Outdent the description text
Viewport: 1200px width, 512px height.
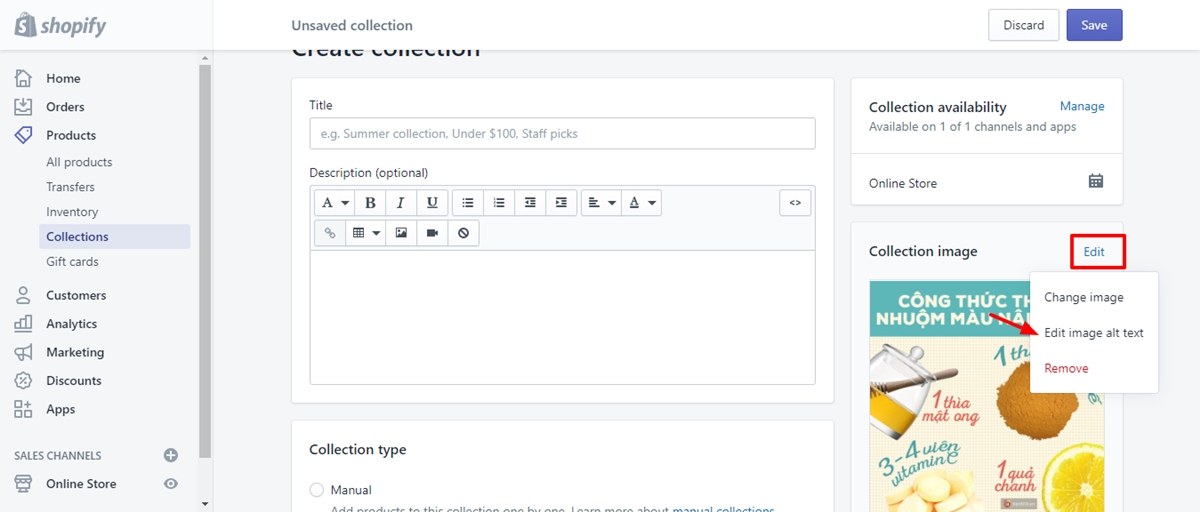tap(530, 203)
